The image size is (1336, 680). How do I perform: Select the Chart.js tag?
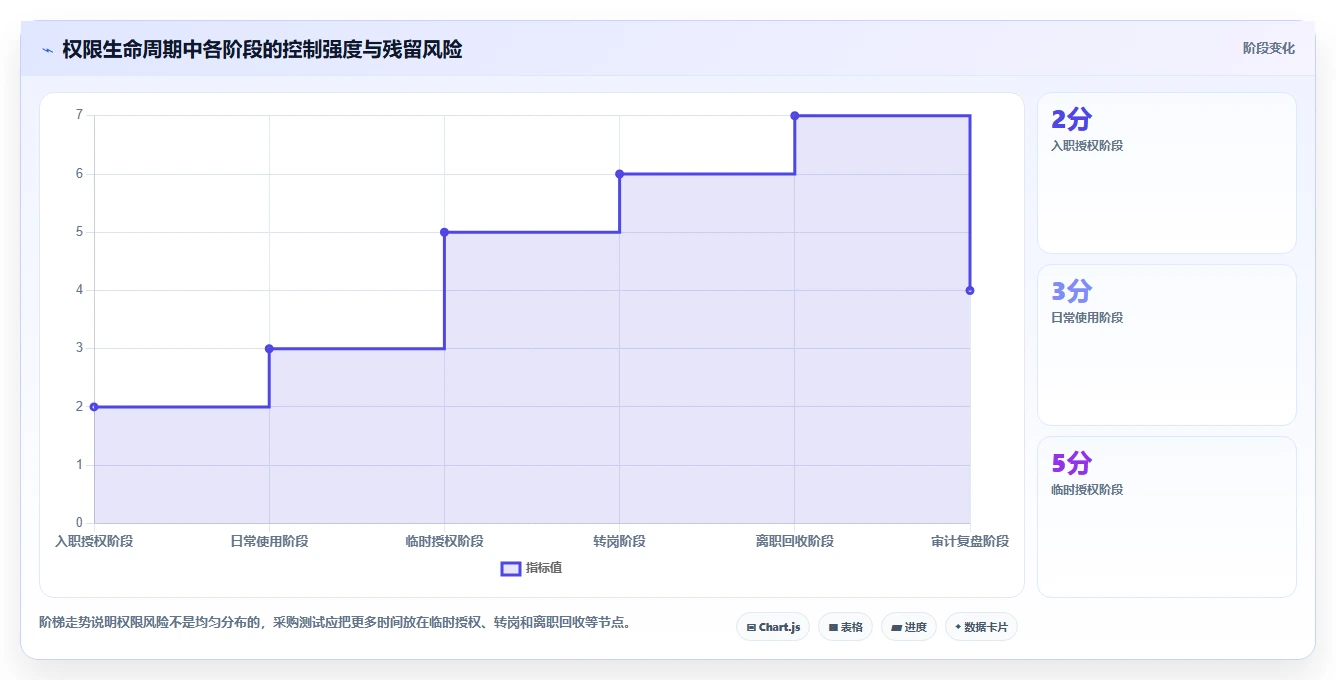point(773,627)
